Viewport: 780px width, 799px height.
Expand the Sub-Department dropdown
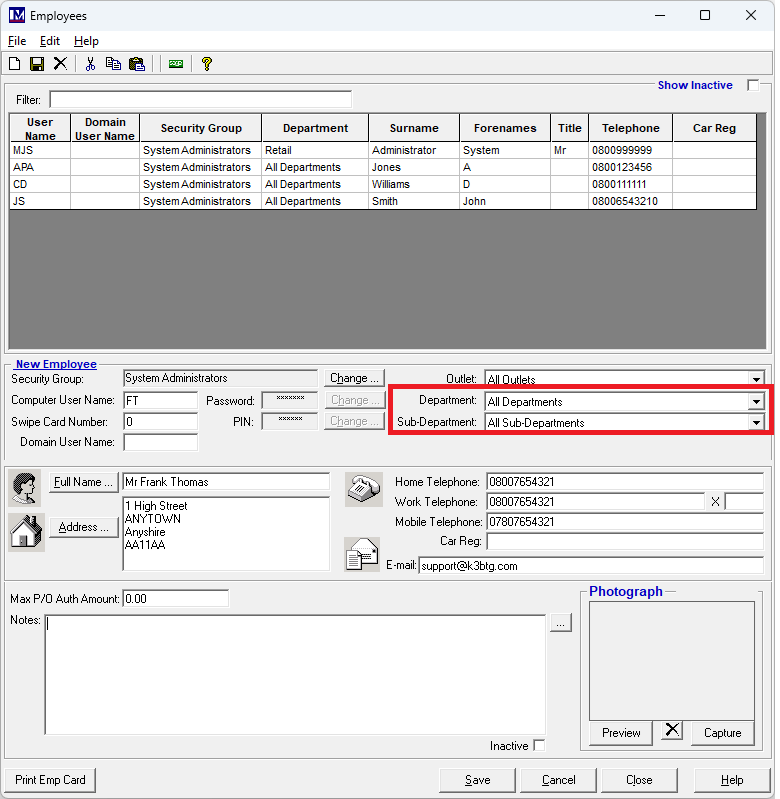[x=755, y=423]
